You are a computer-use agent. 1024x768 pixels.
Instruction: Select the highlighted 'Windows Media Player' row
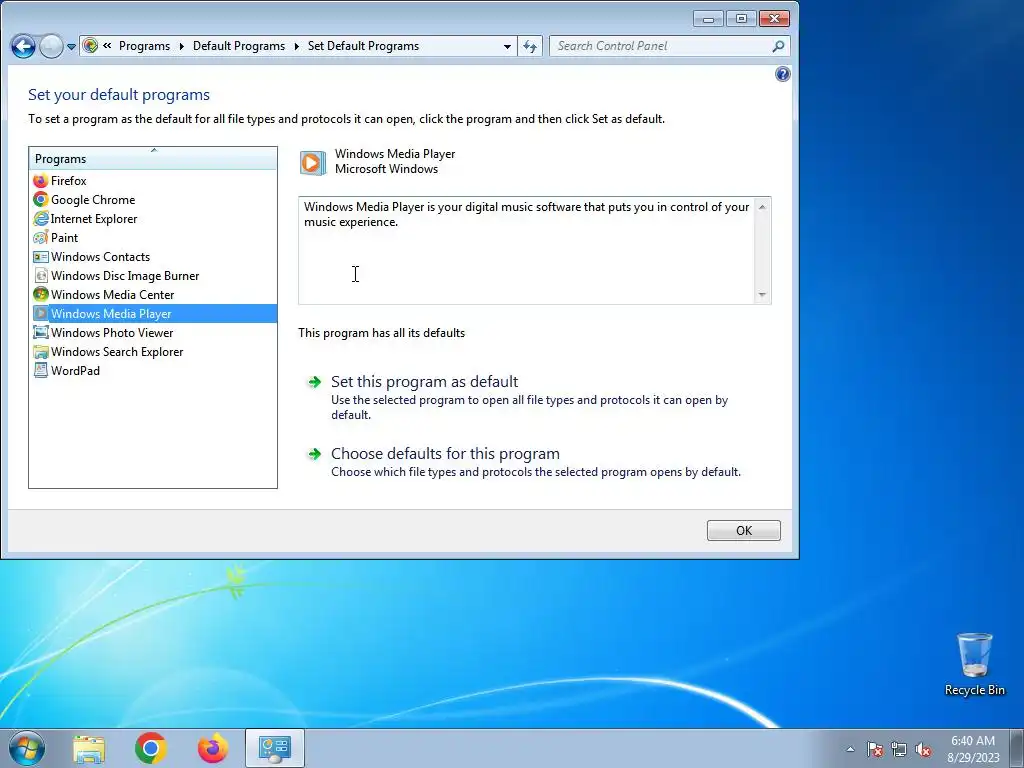coord(154,313)
